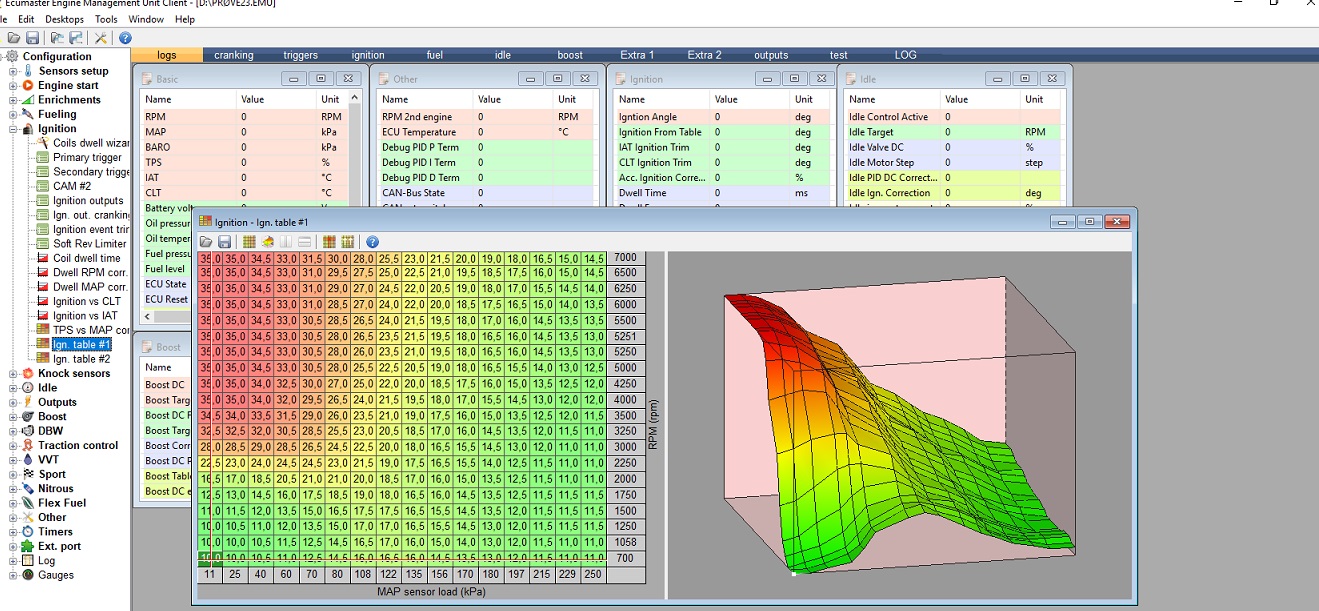Expand the Knock sensors tree node
The image size is (1319, 611).
[x=13, y=374]
